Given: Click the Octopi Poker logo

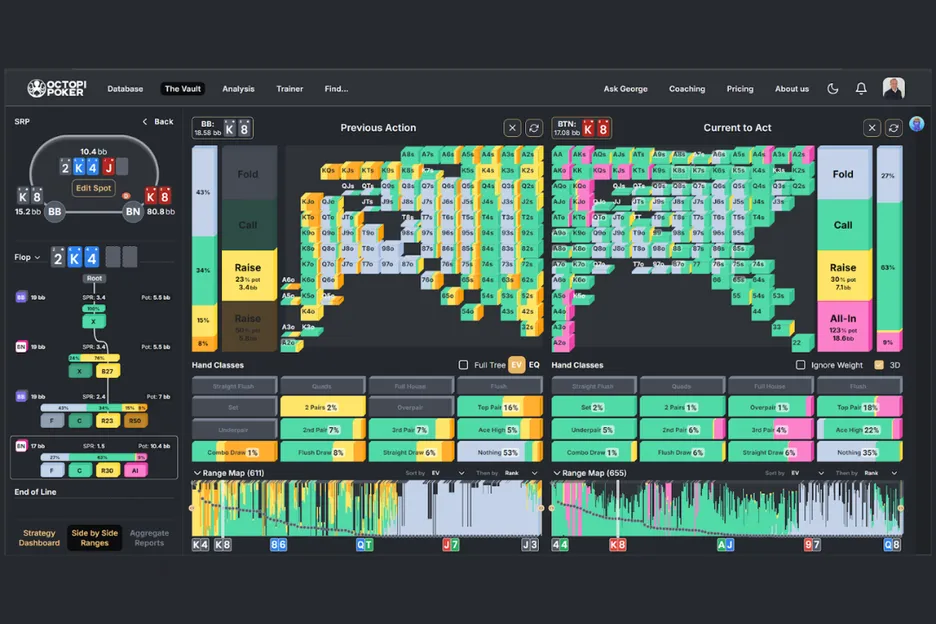Looking at the screenshot, I should [56, 89].
